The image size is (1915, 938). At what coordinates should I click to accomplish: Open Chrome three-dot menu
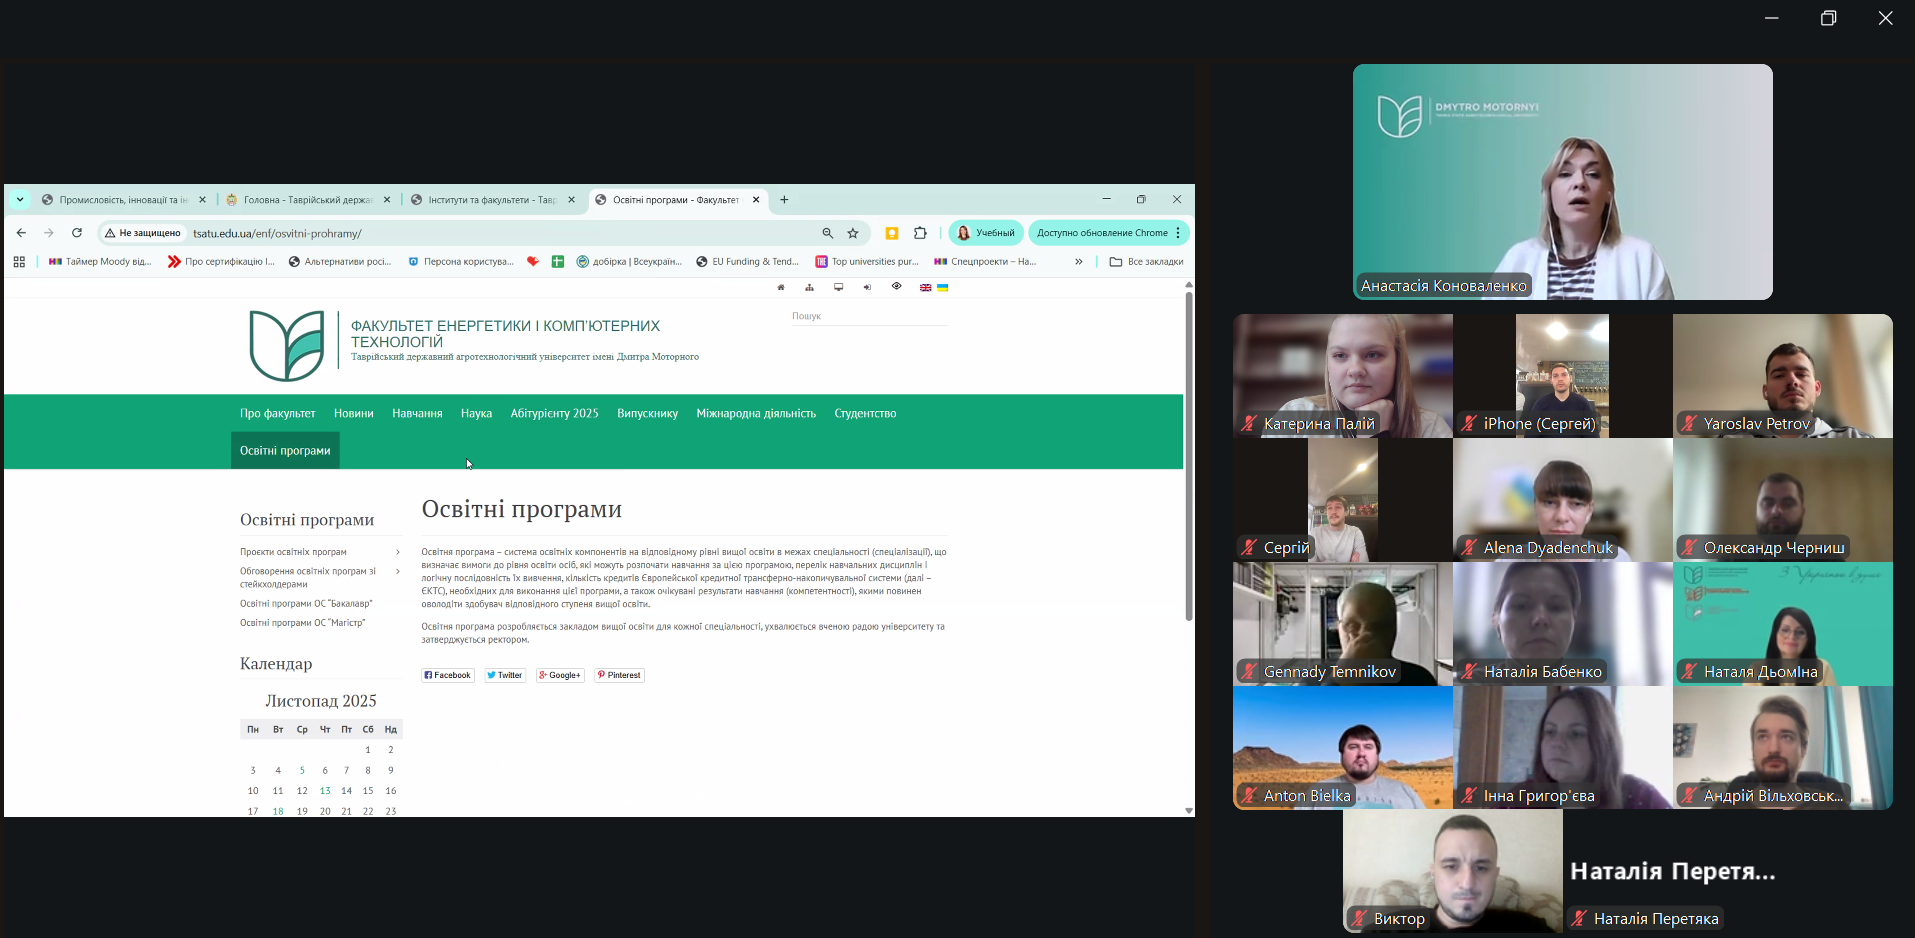pos(1179,233)
